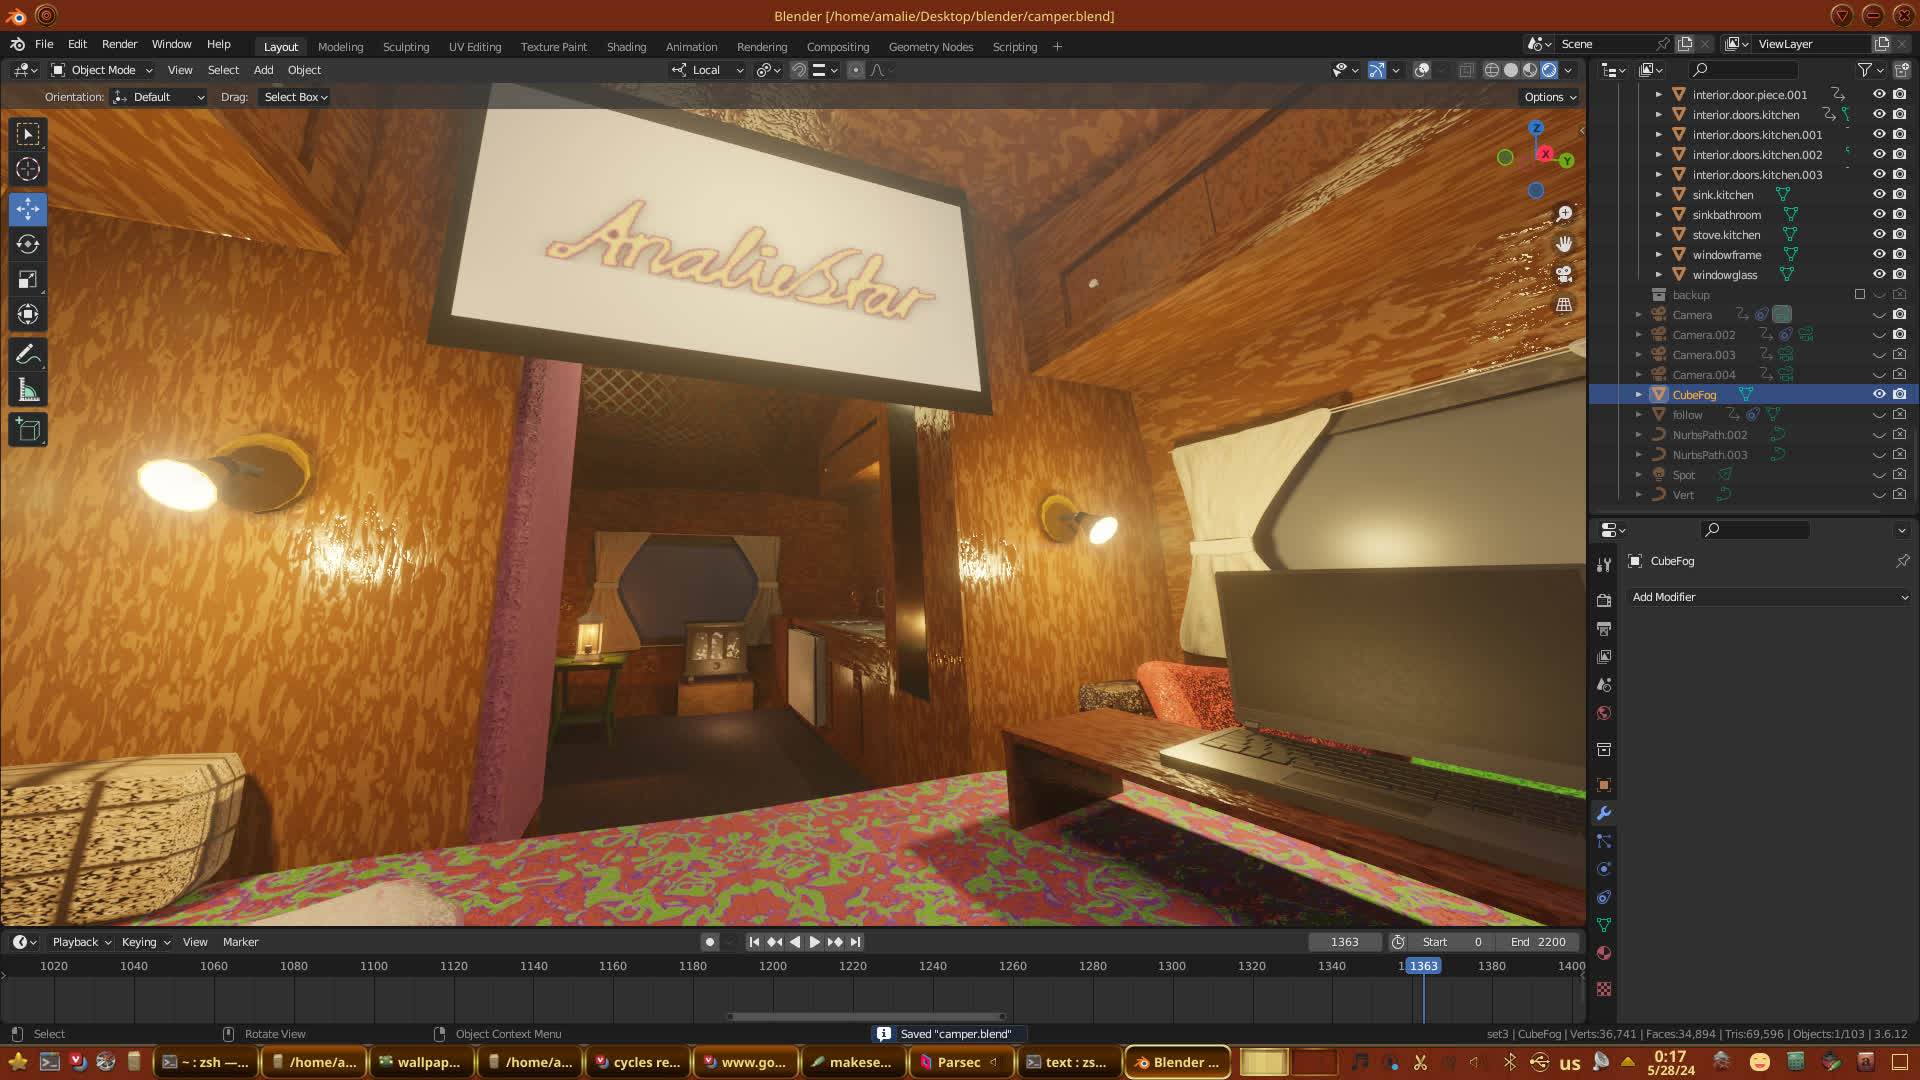Expand the stove.kitchen tree item

1658,234
